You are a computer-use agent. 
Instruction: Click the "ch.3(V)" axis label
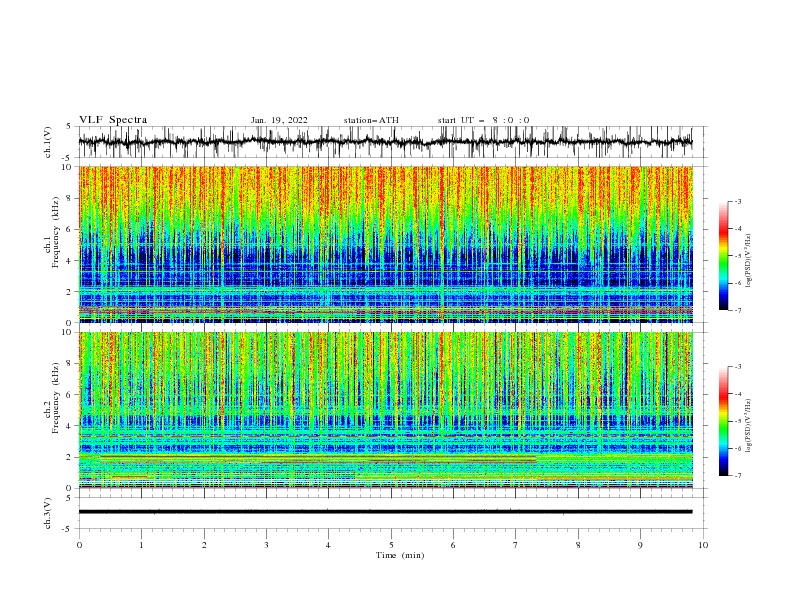click(x=48, y=513)
